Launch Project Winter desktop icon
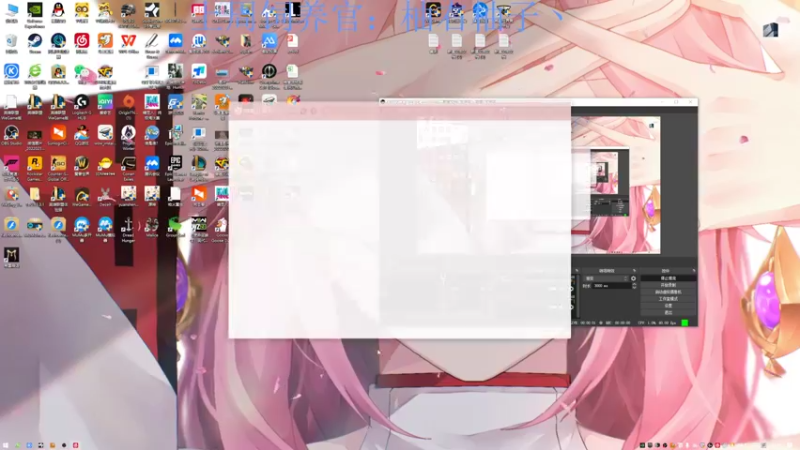 129,137
